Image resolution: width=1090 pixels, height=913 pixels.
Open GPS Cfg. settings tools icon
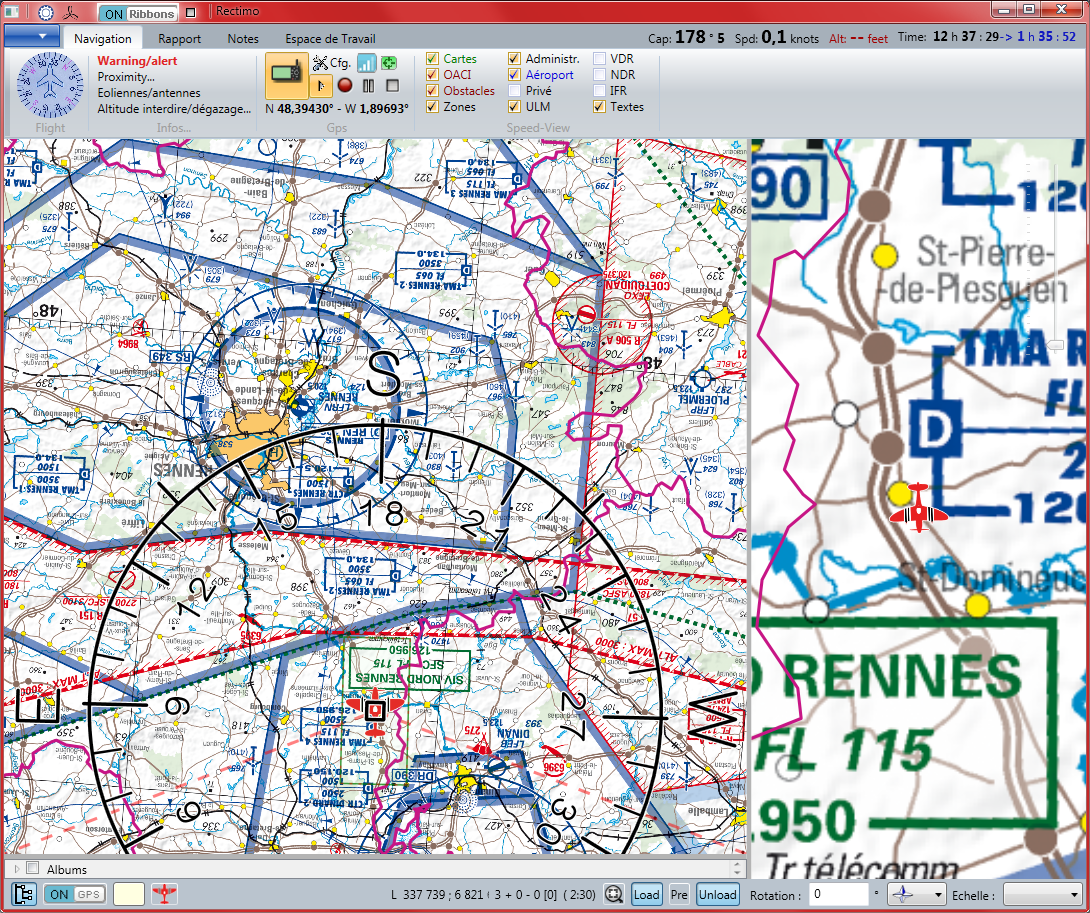[x=331, y=63]
